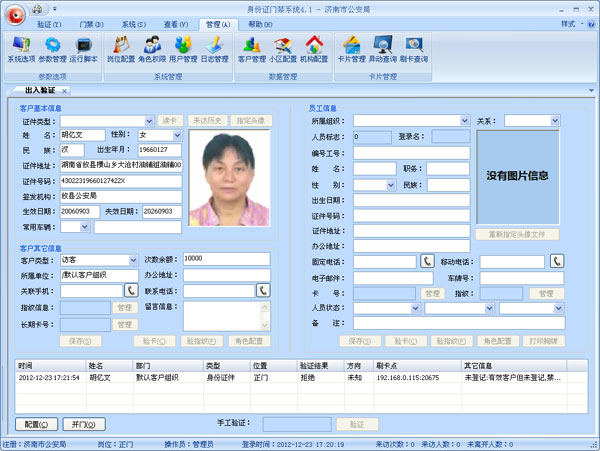600x451 pixels.
Task: Click the 配置(C) button
Action: tap(36, 424)
